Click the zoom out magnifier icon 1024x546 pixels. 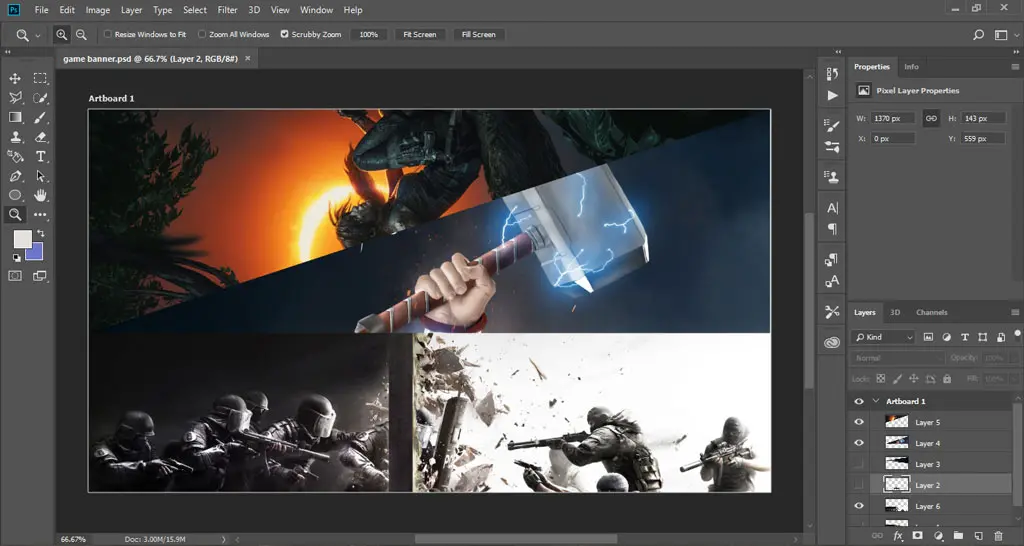81,34
